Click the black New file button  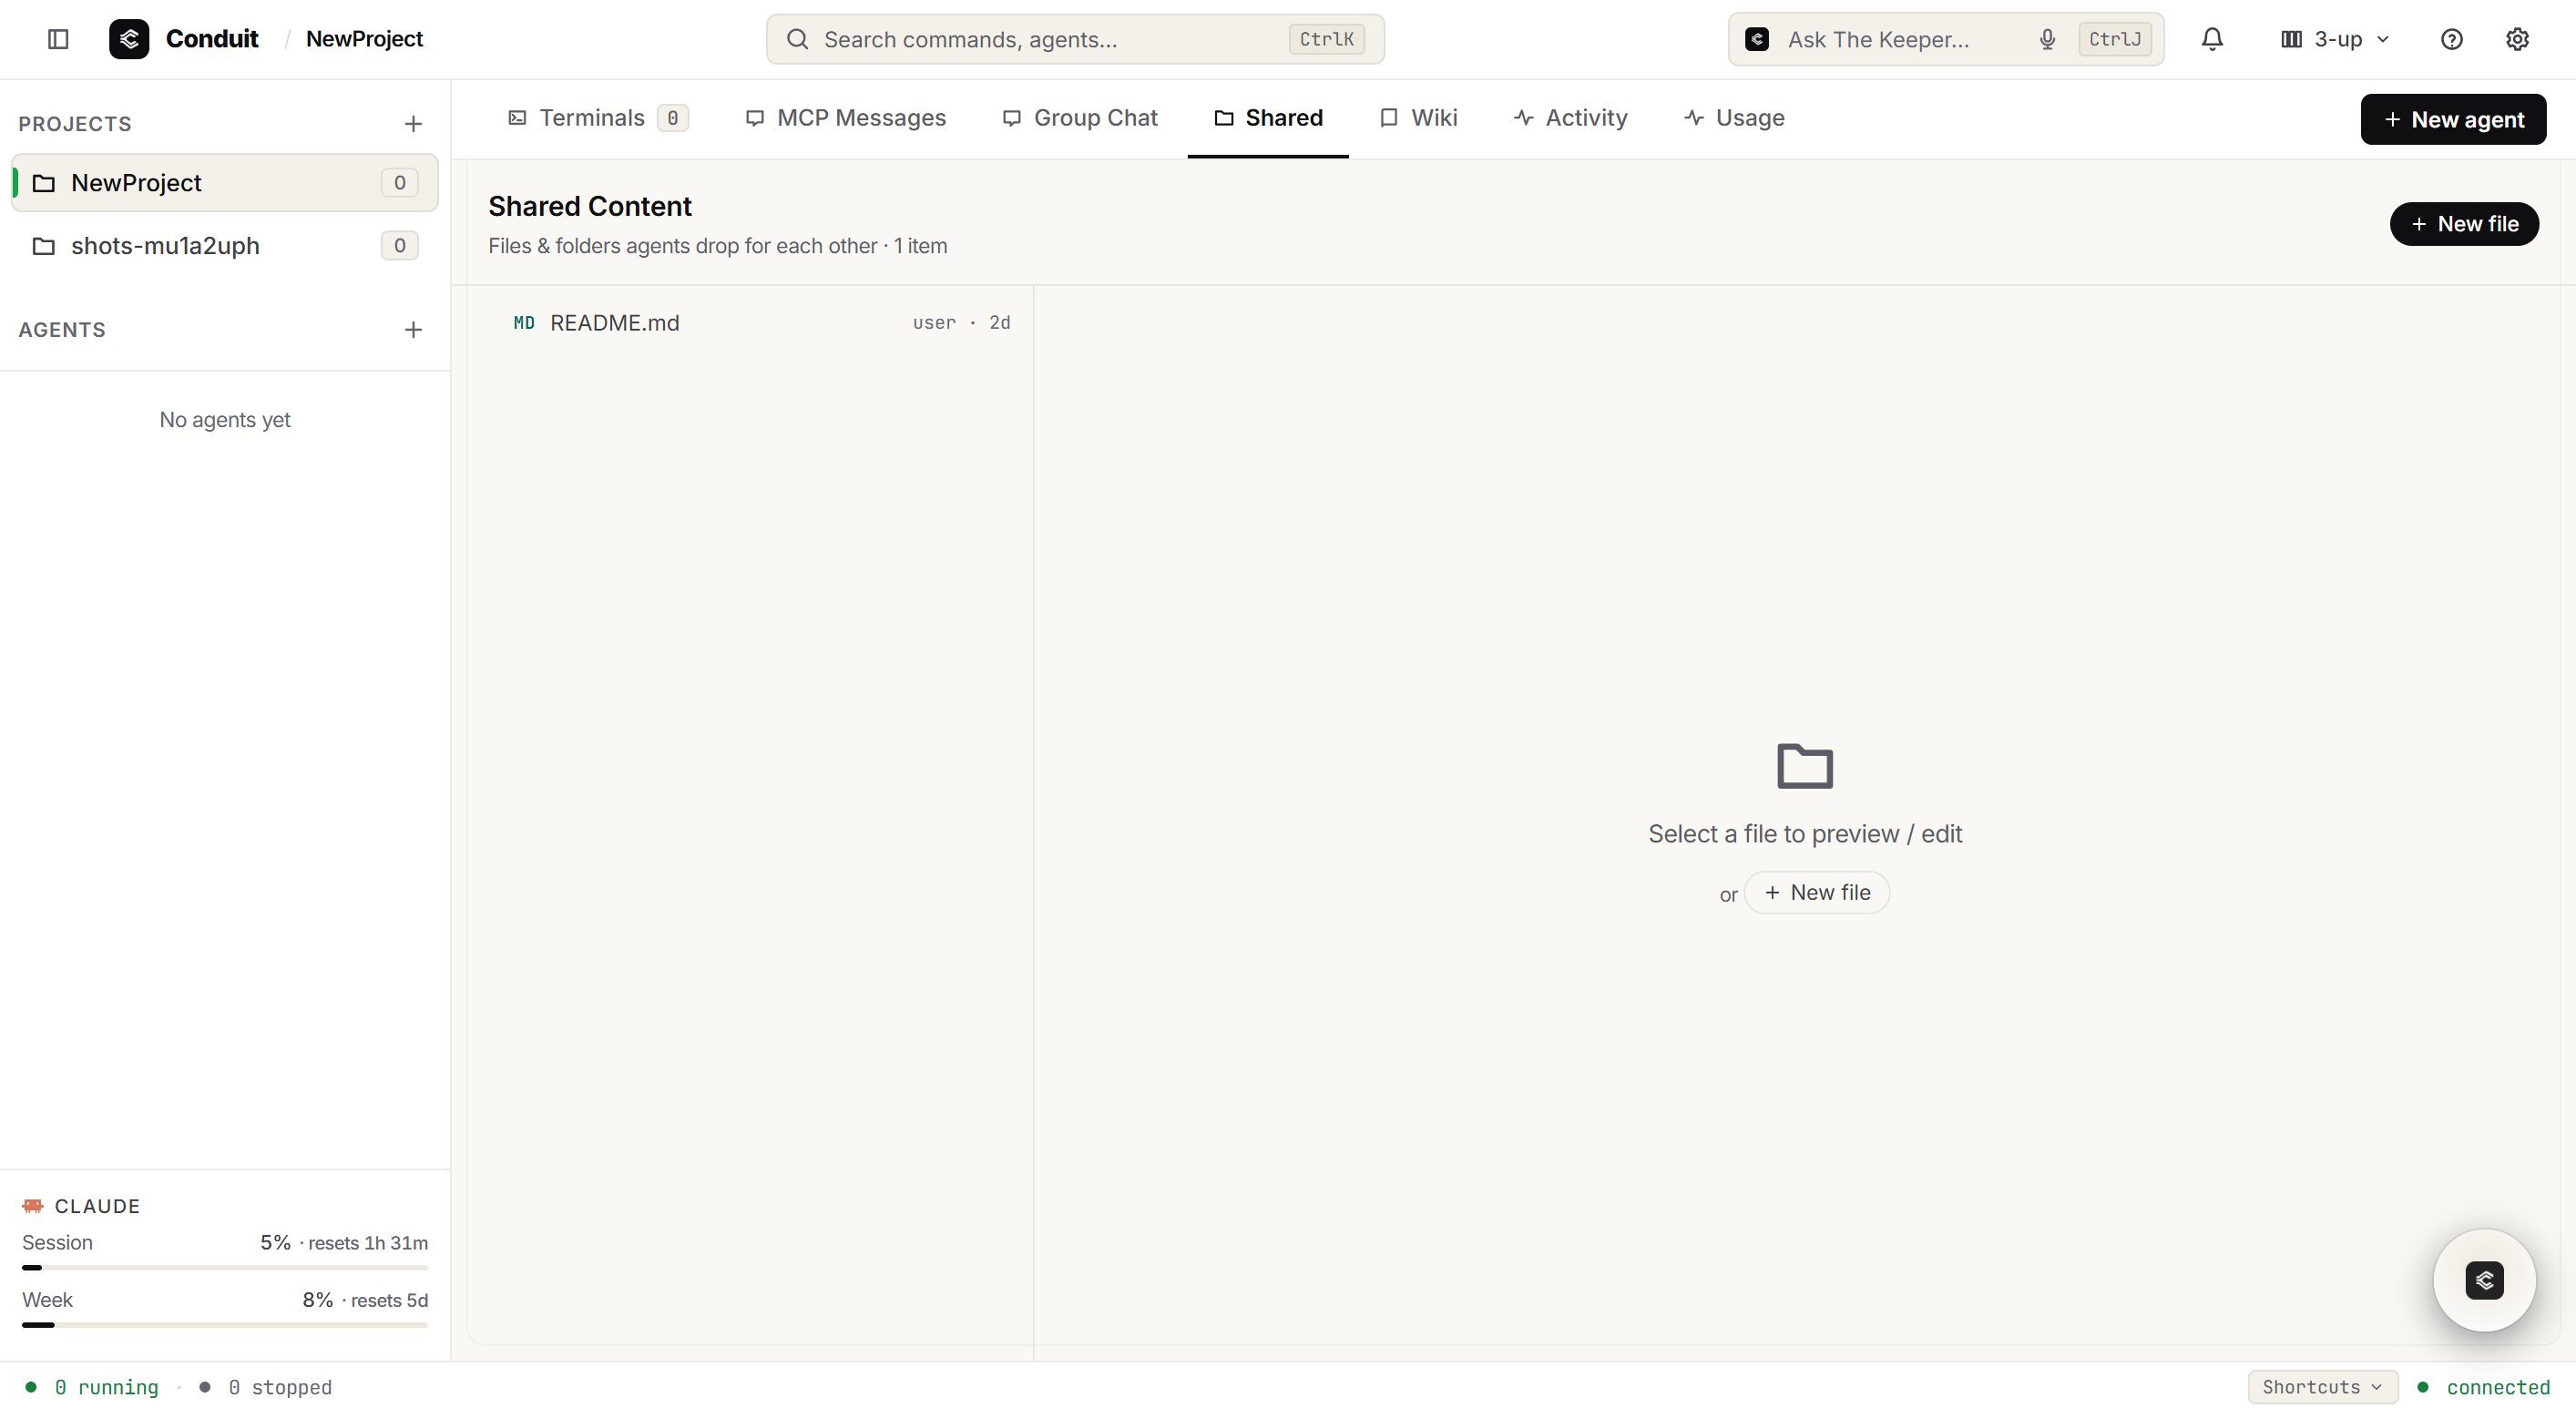[2464, 224]
